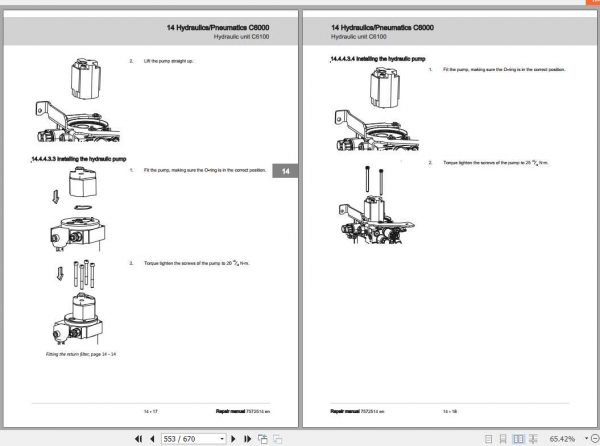Click 'Repair manual' footer text on left page
The height and width of the screenshot is (446, 600).
pos(230,412)
